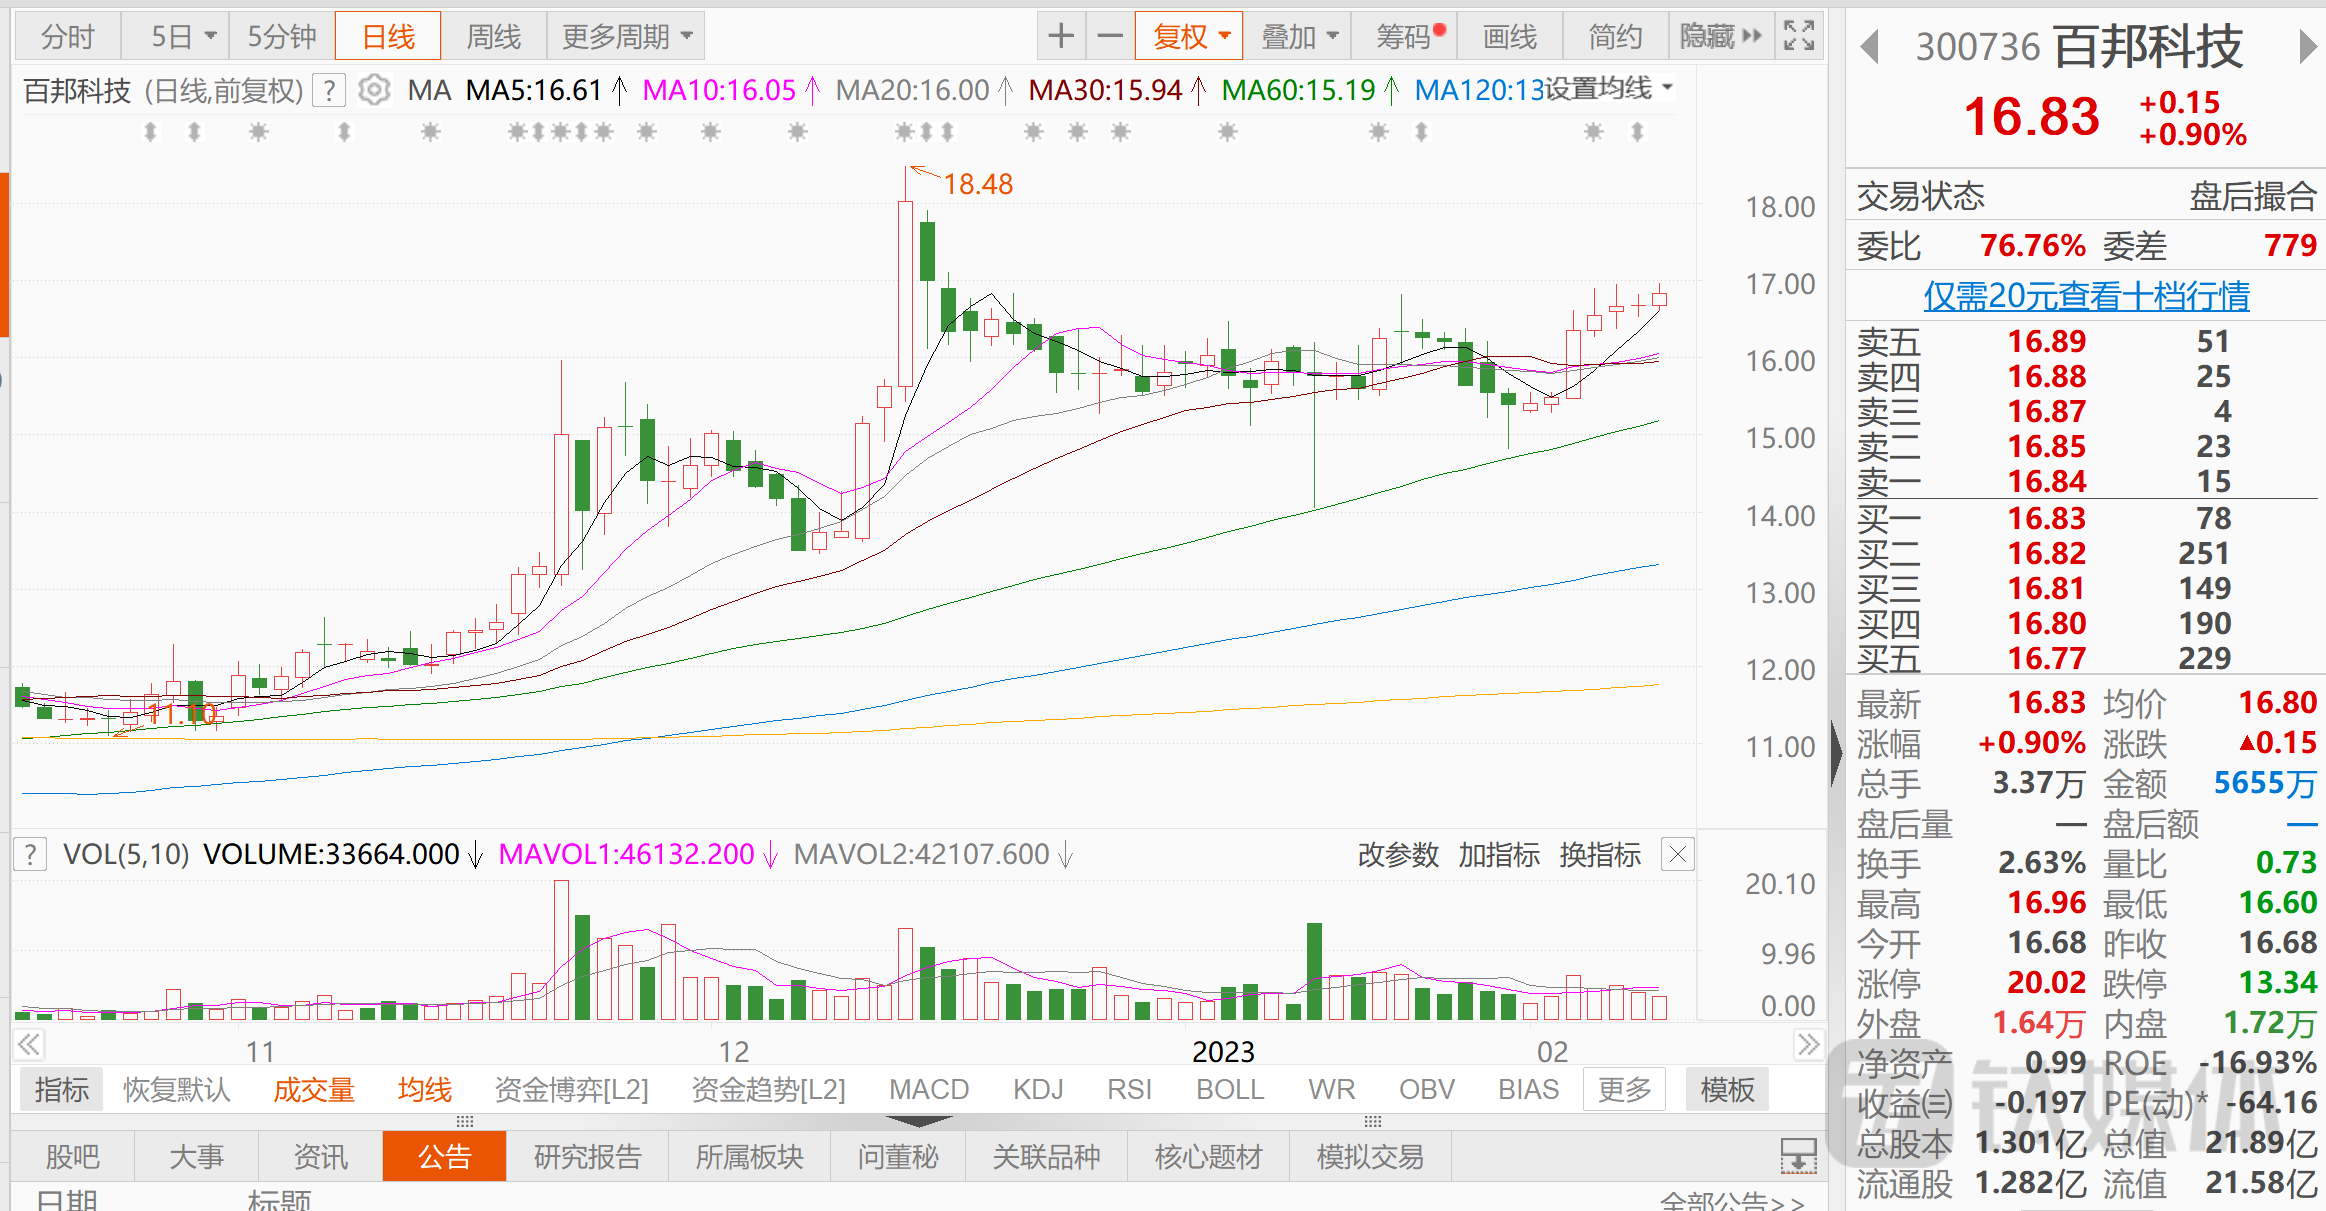Viewport: 2326px width, 1211px height.
Task: Go to previous stock arrow
Action: pyautogui.click(x=1870, y=47)
